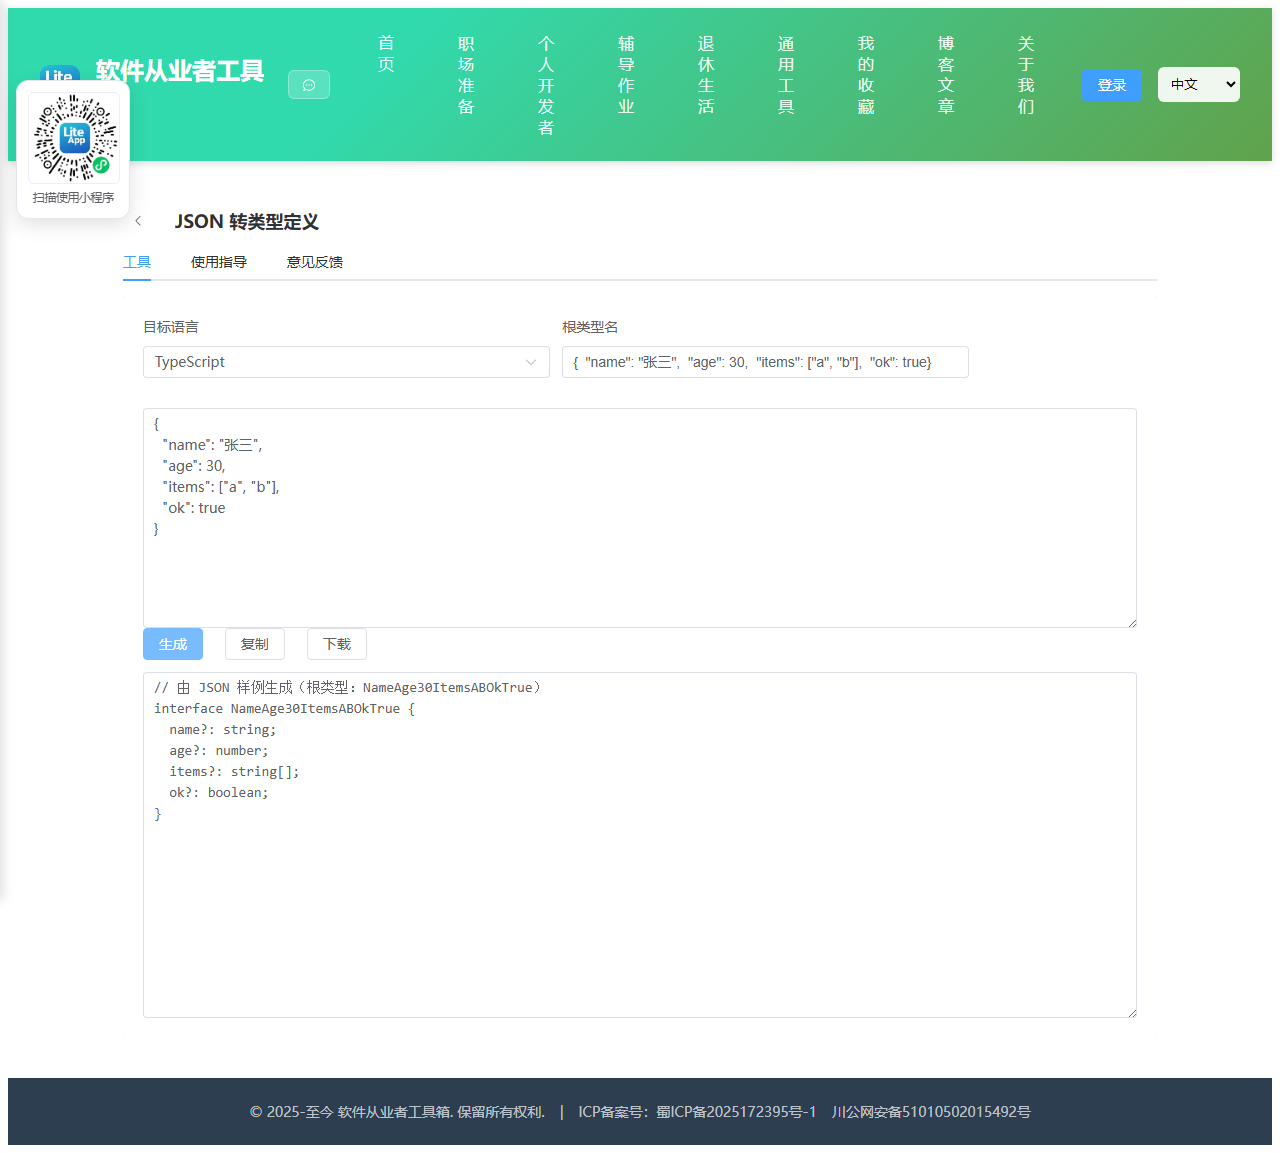Click the 复制 button
Screen dimensions: 1280x1153
255,644
